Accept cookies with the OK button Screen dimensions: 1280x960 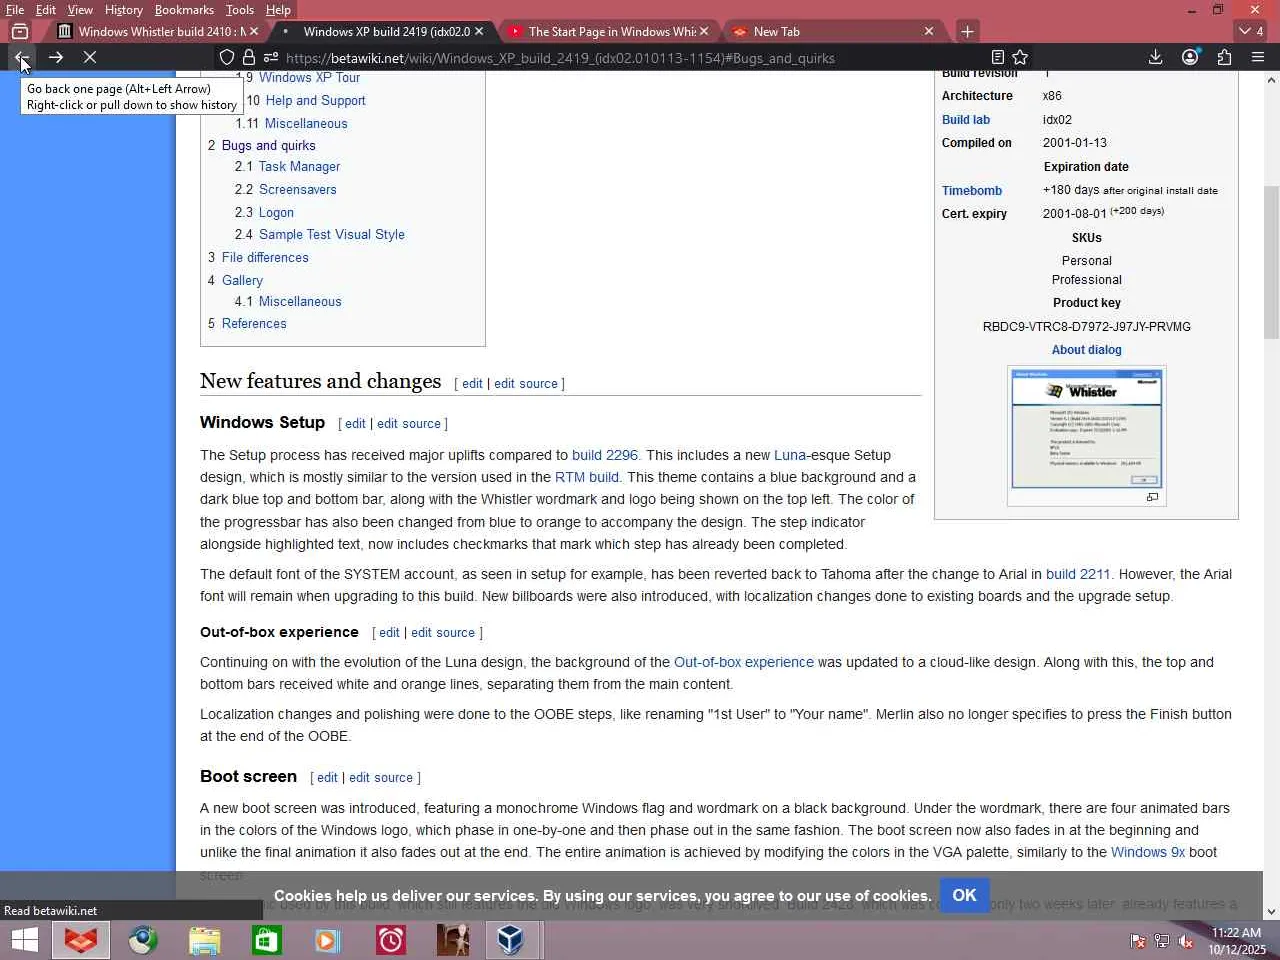pyautogui.click(x=964, y=895)
